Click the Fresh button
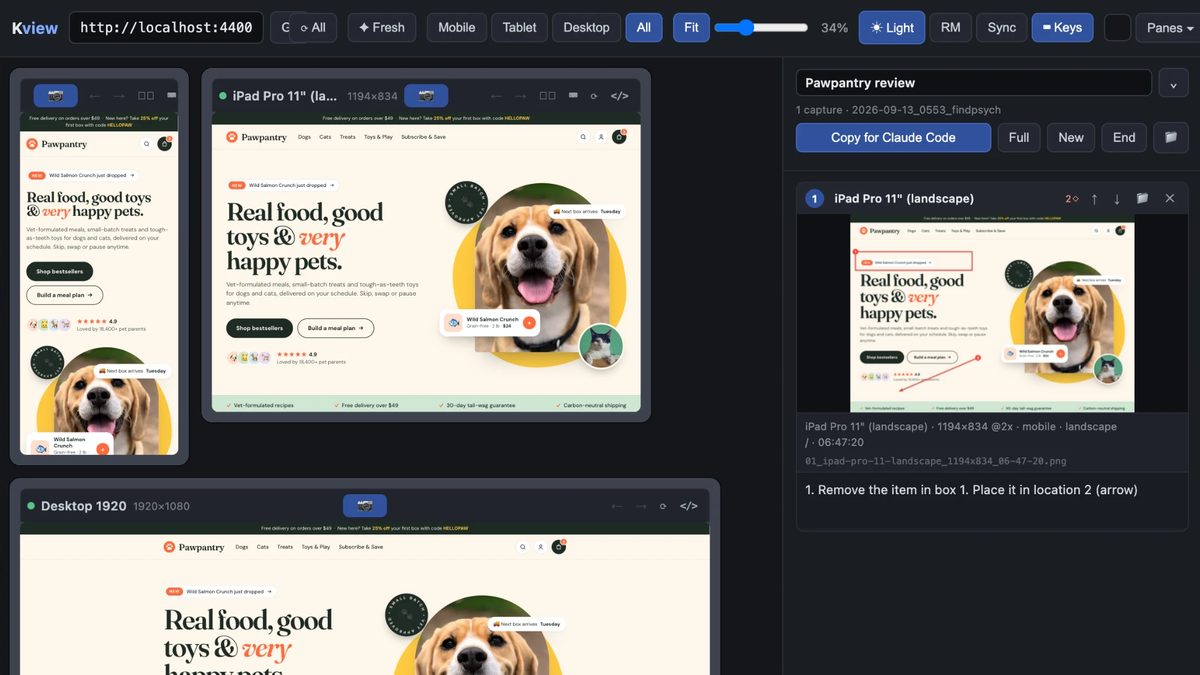Image resolution: width=1200 pixels, height=675 pixels. point(382,27)
